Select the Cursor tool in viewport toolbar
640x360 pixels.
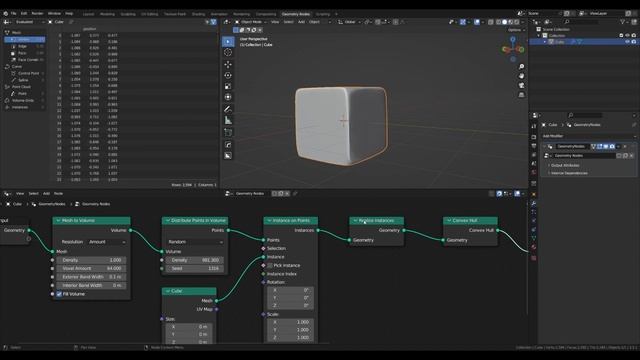228,53
